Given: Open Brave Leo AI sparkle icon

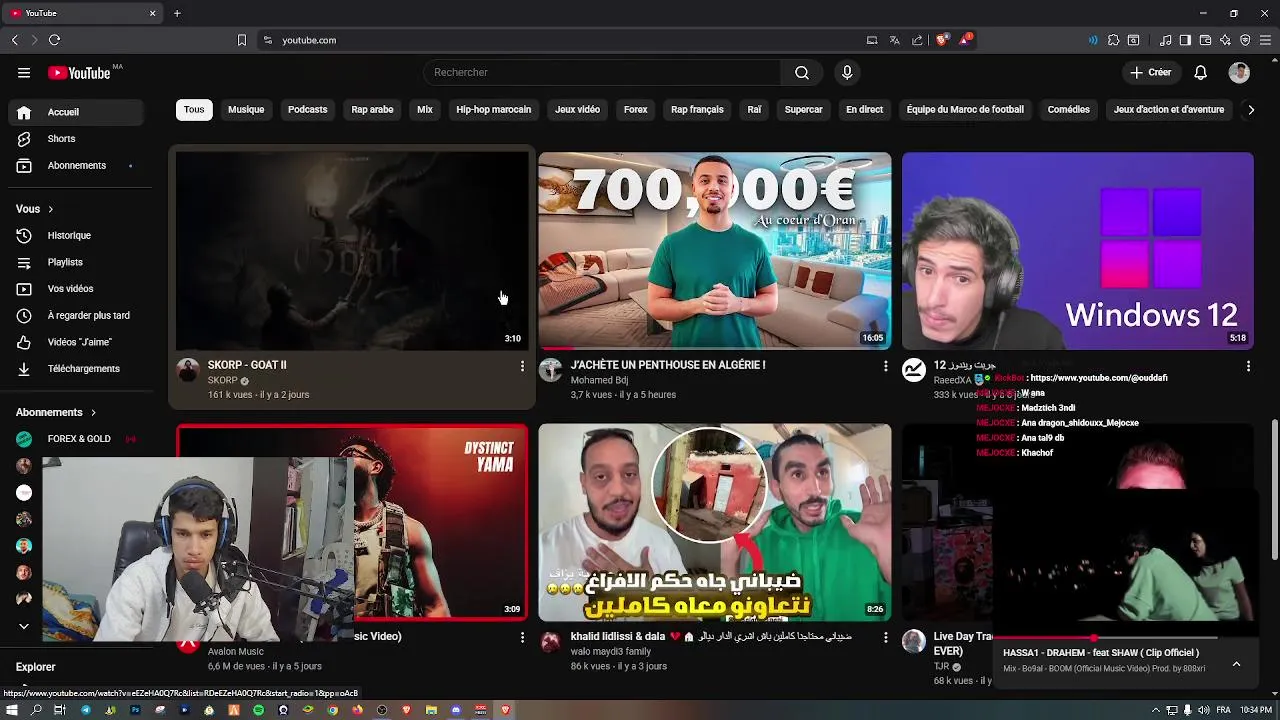Looking at the screenshot, I should click(1225, 40).
